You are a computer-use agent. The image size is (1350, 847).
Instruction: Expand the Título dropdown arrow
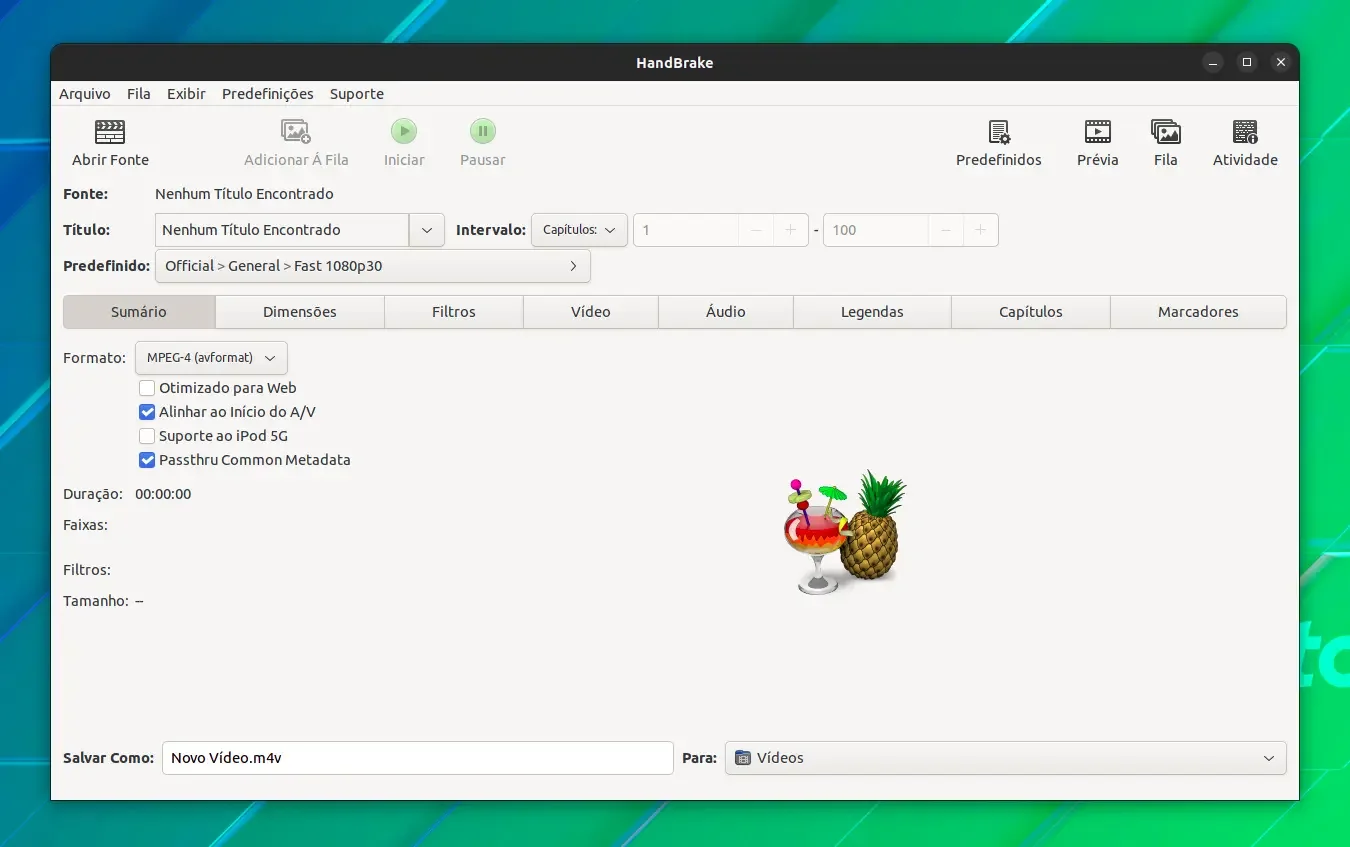click(x=427, y=230)
